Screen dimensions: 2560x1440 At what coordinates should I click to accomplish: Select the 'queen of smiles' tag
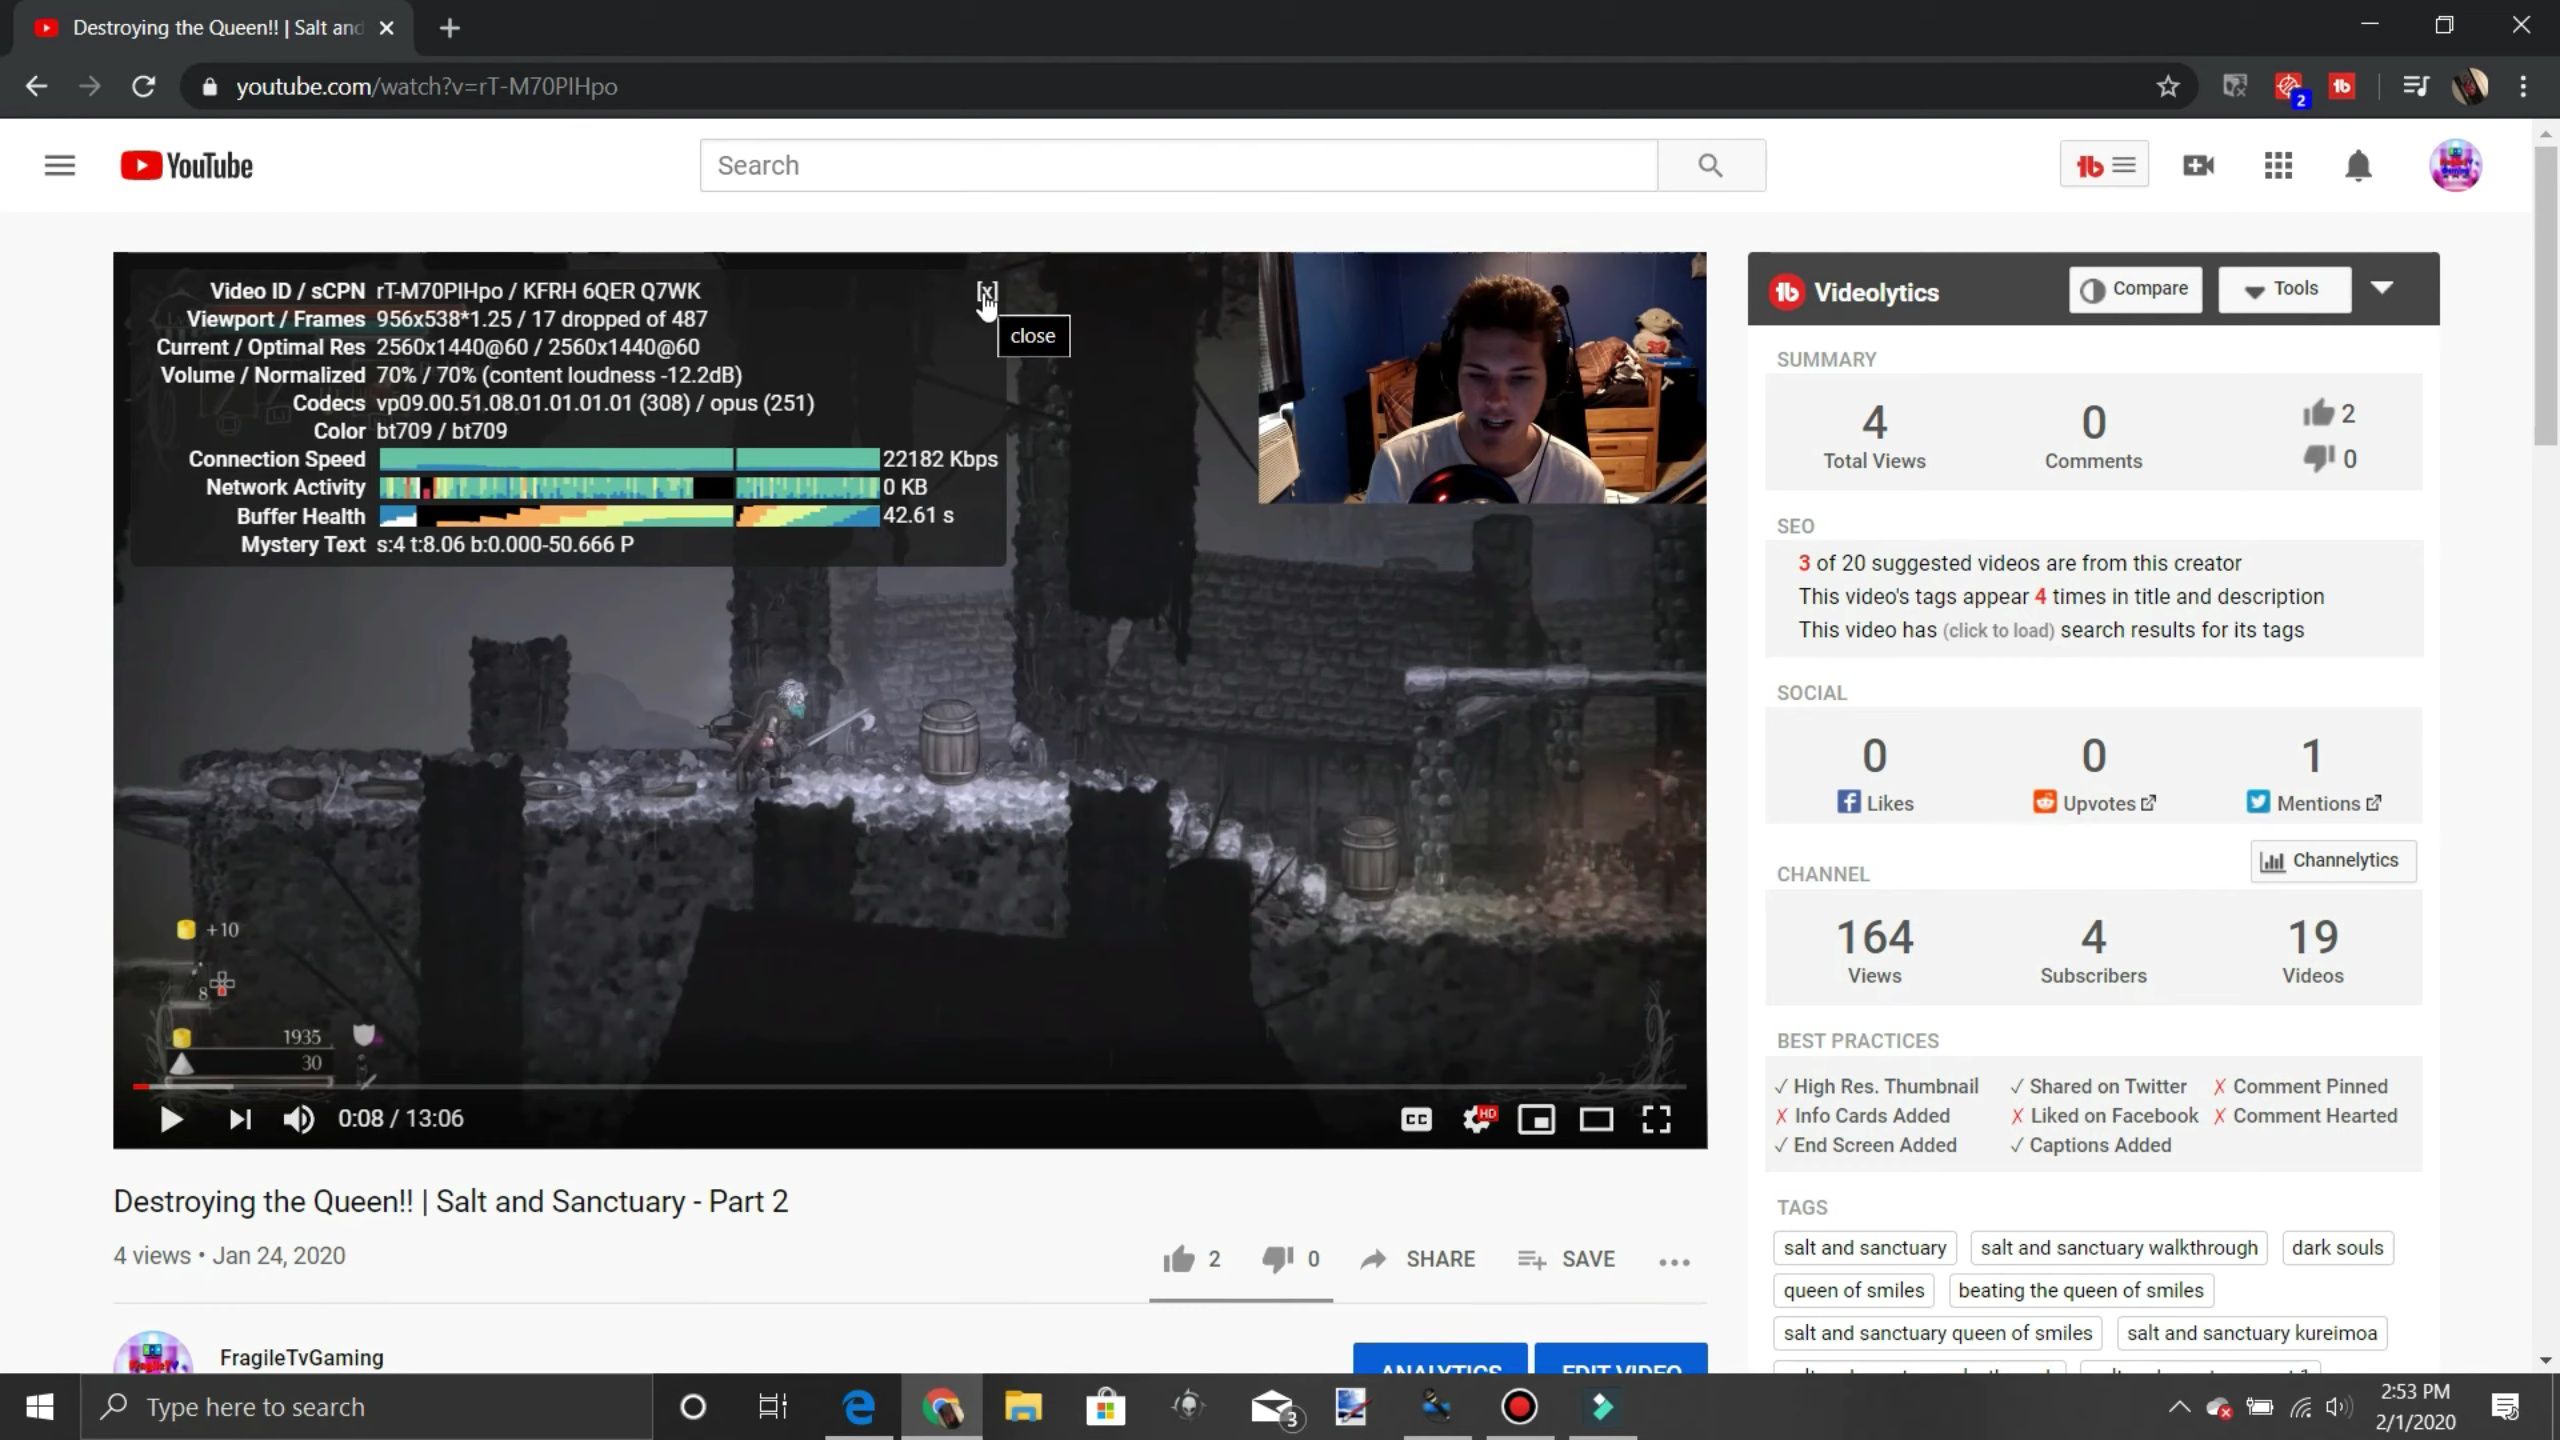pyautogui.click(x=1854, y=1291)
